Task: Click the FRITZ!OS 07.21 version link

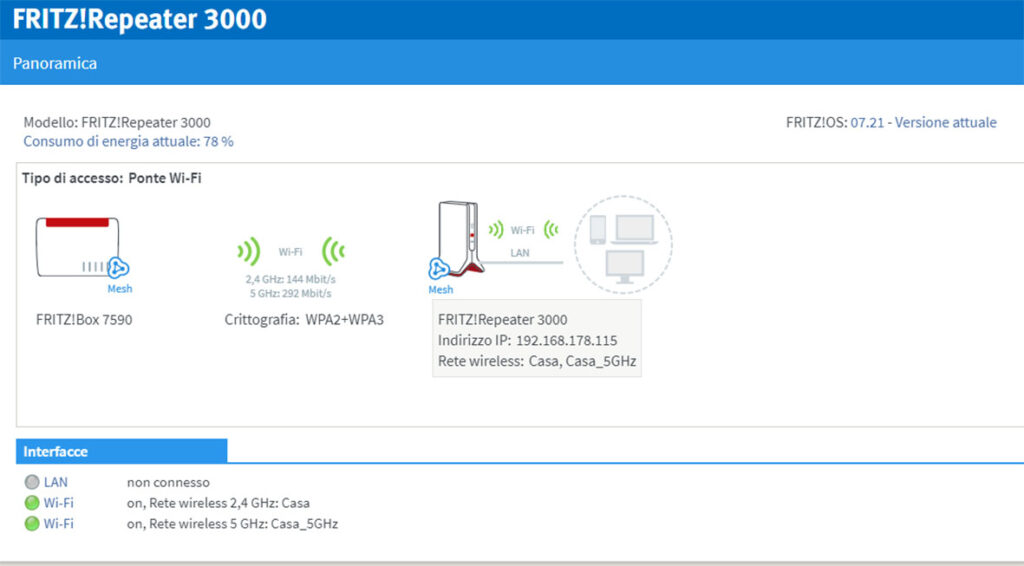Action: tap(867, 123)
